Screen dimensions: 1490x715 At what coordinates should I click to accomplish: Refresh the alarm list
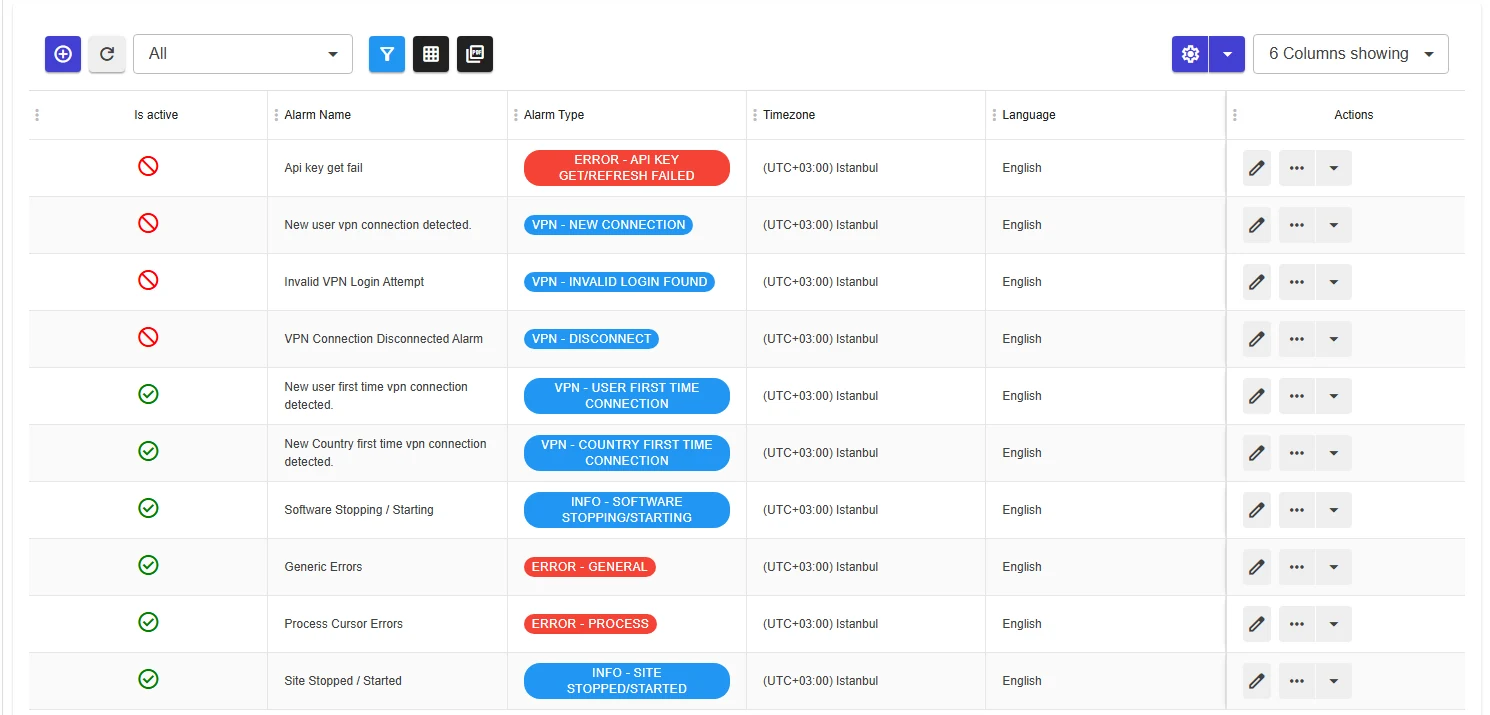point(107,54)
